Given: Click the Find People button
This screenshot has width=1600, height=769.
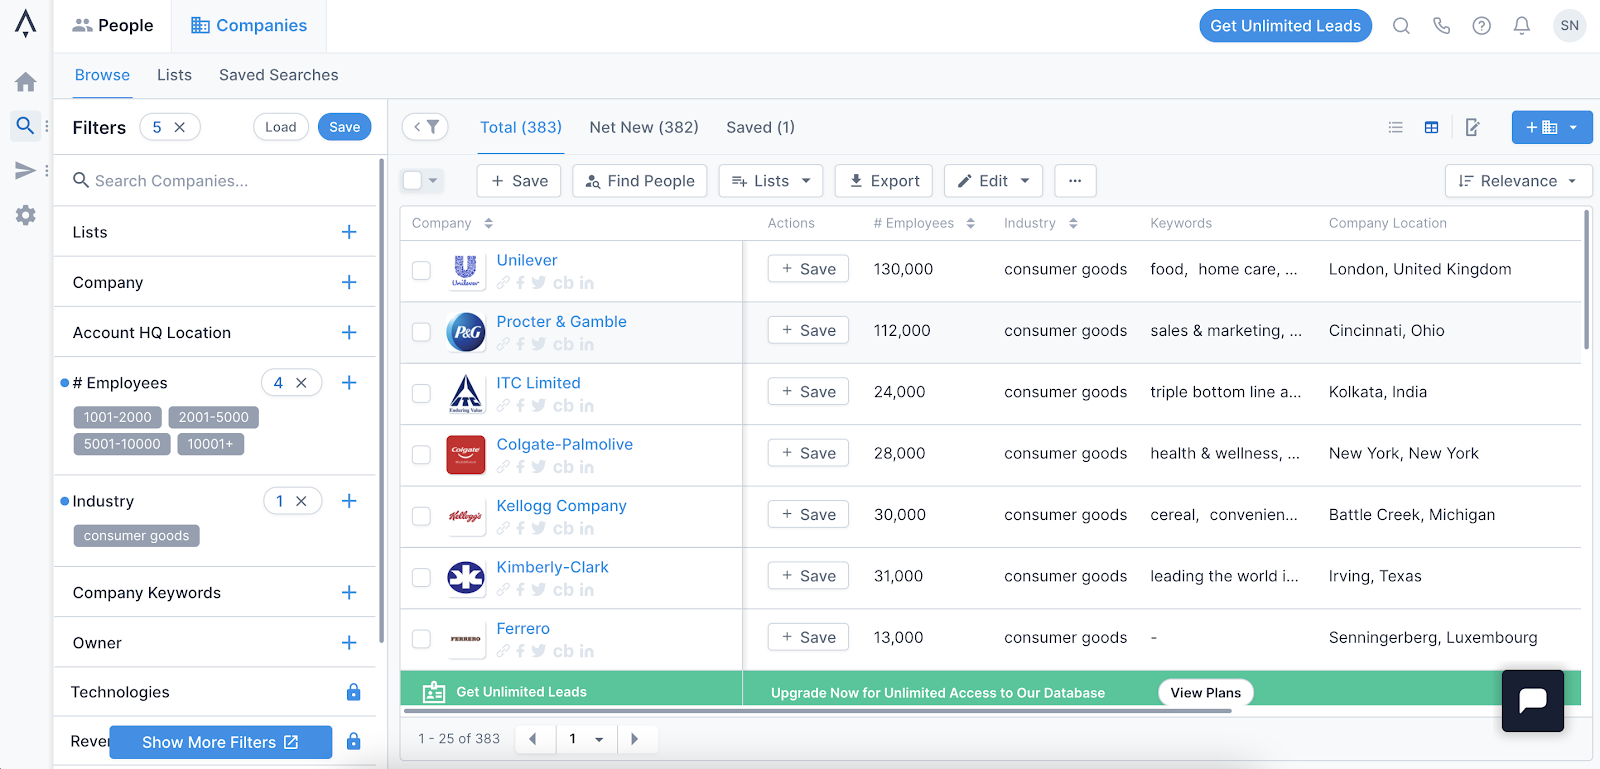Looking at the screenshot, I should click(640, 181).
